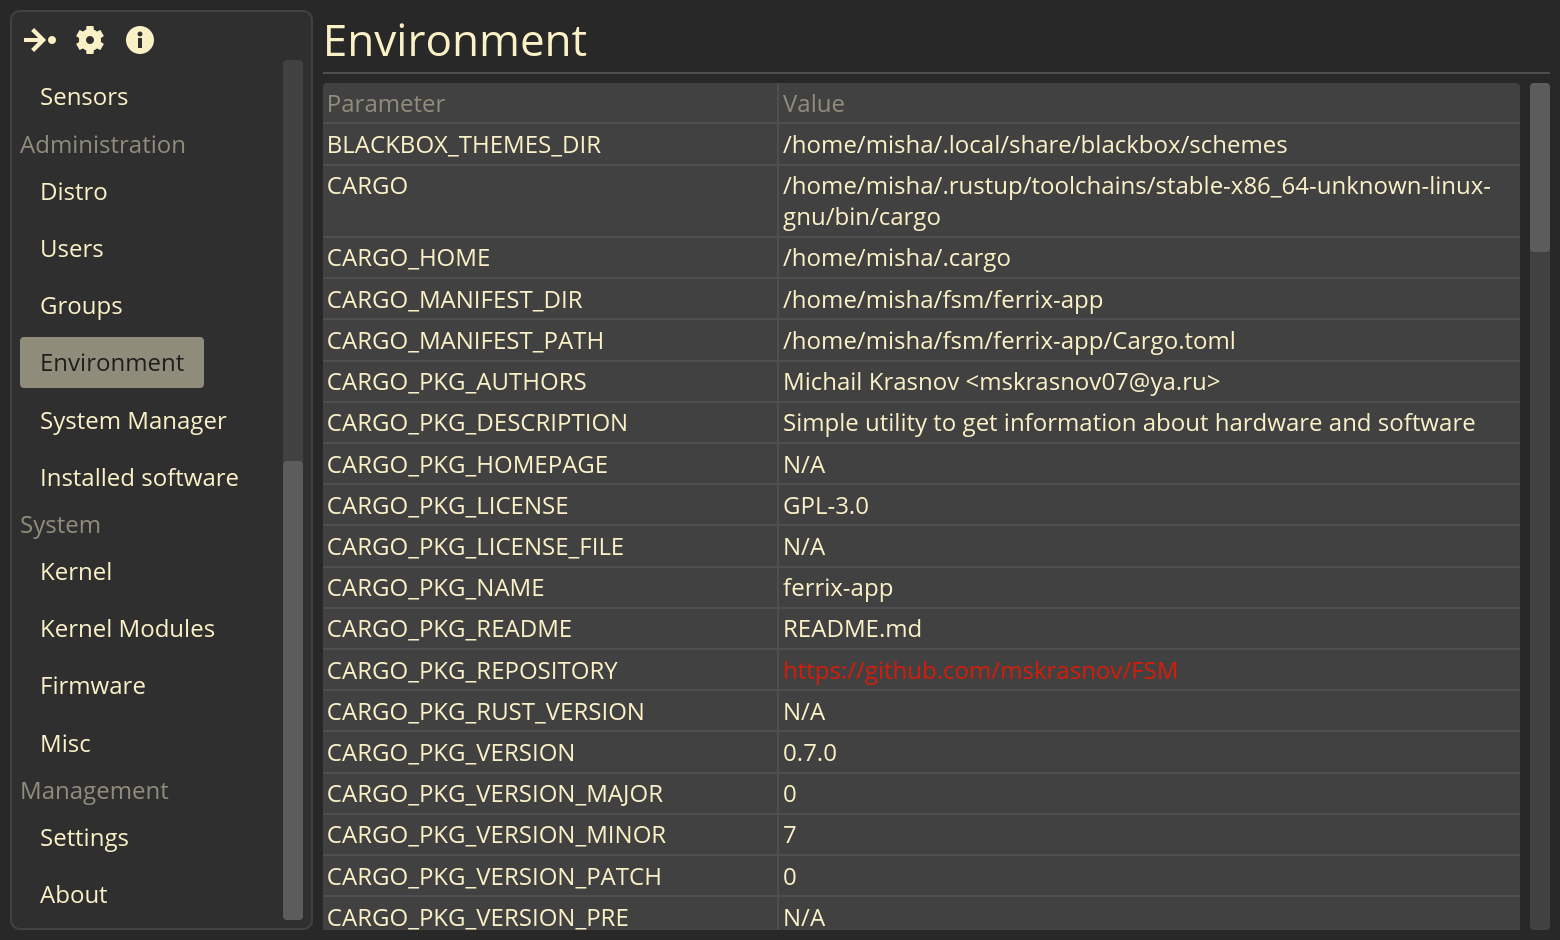The width and height of the screenshot is (1560, 940).
Task: Go to the Users page
Action: pos(71,249)
